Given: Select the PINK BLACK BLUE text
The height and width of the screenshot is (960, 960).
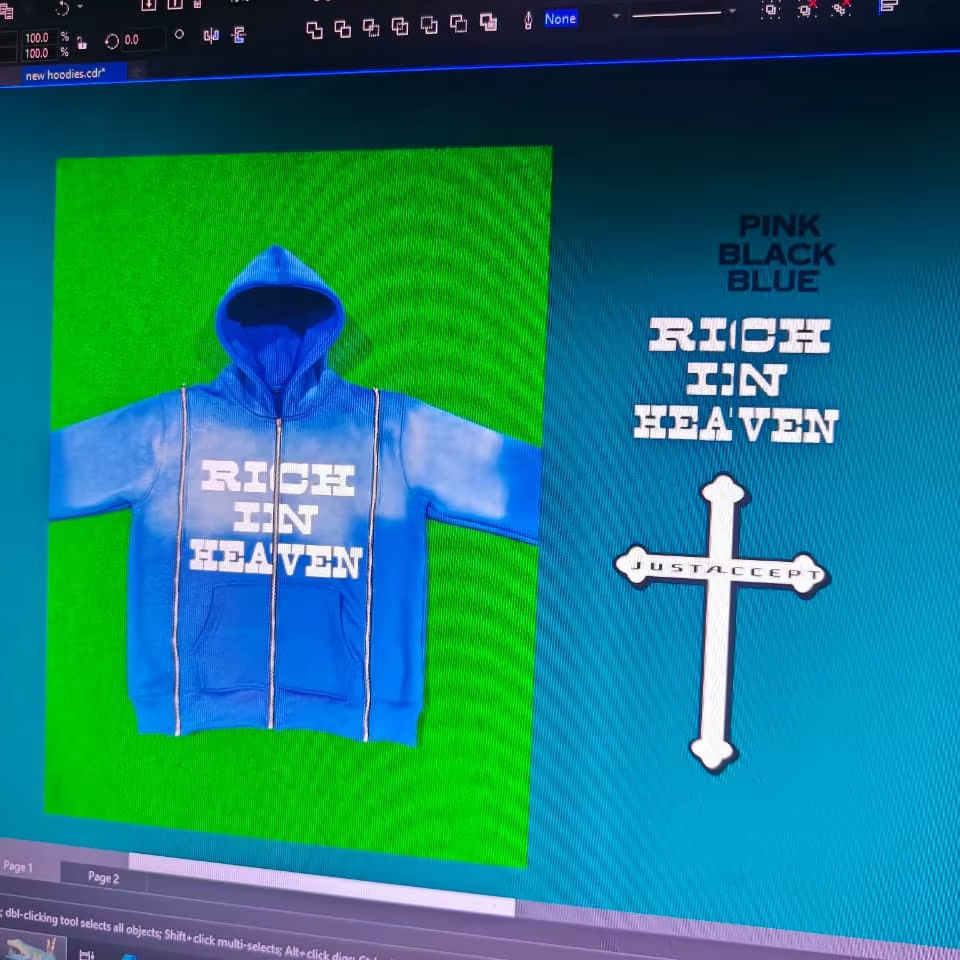Looking at the screenshot, I should pos(778,253).
